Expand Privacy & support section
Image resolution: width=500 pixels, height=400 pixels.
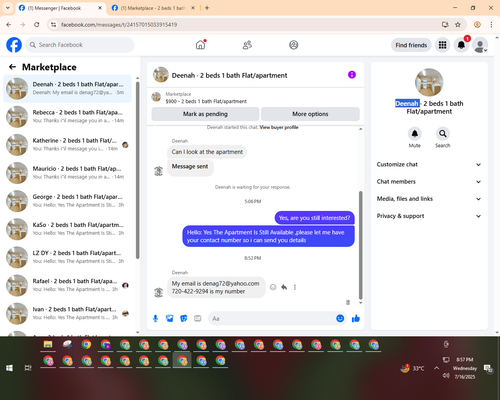click(x=429, y=216)
